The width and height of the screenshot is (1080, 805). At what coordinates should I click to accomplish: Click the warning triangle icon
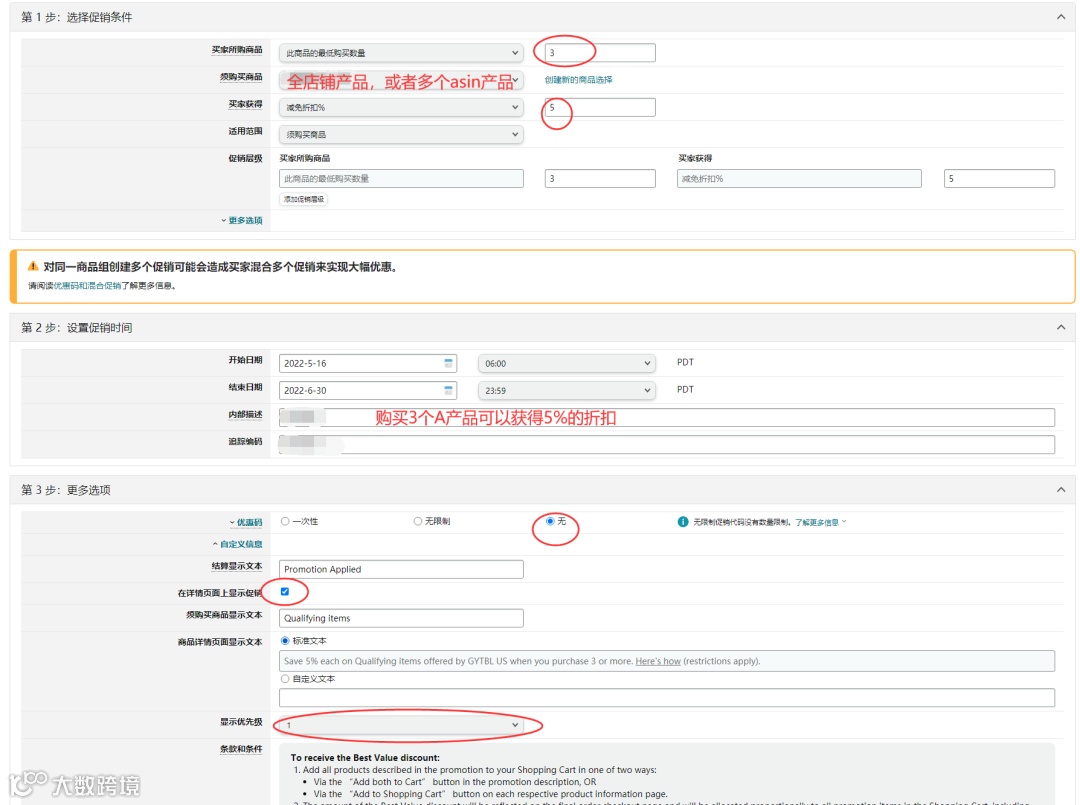[x=32, y=266]
